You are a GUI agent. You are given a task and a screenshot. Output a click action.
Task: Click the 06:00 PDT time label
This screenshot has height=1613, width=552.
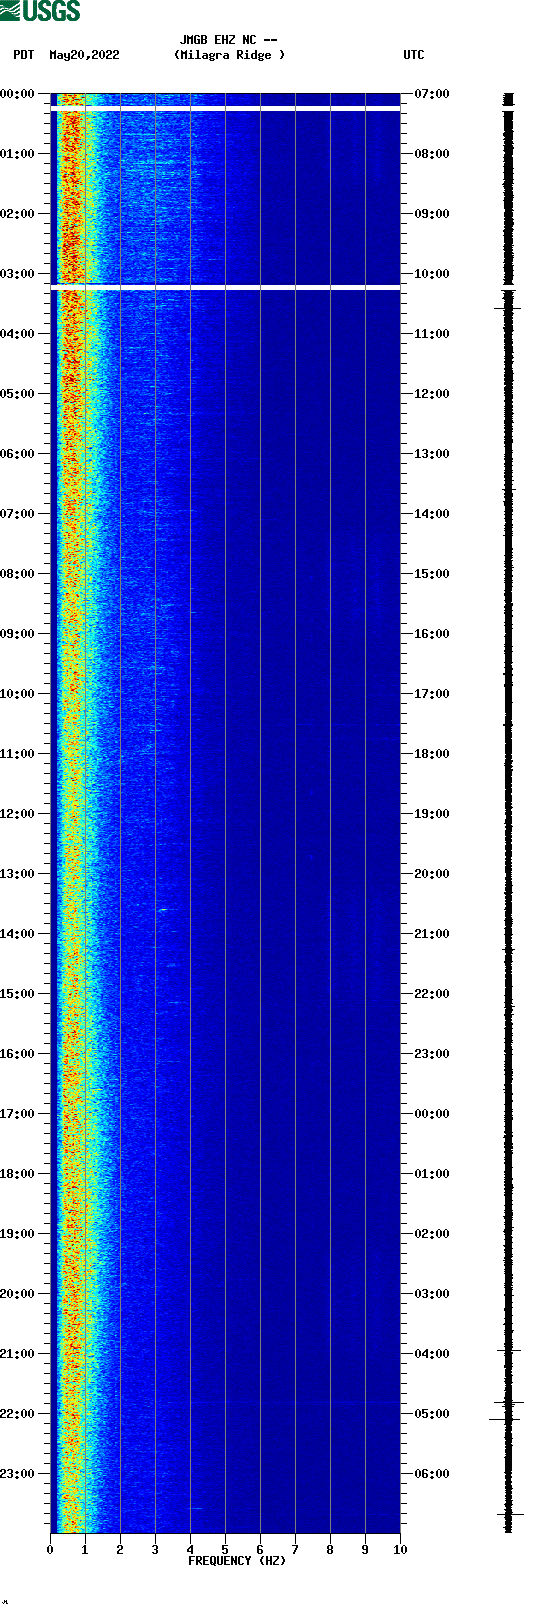[x=18, y=454]
